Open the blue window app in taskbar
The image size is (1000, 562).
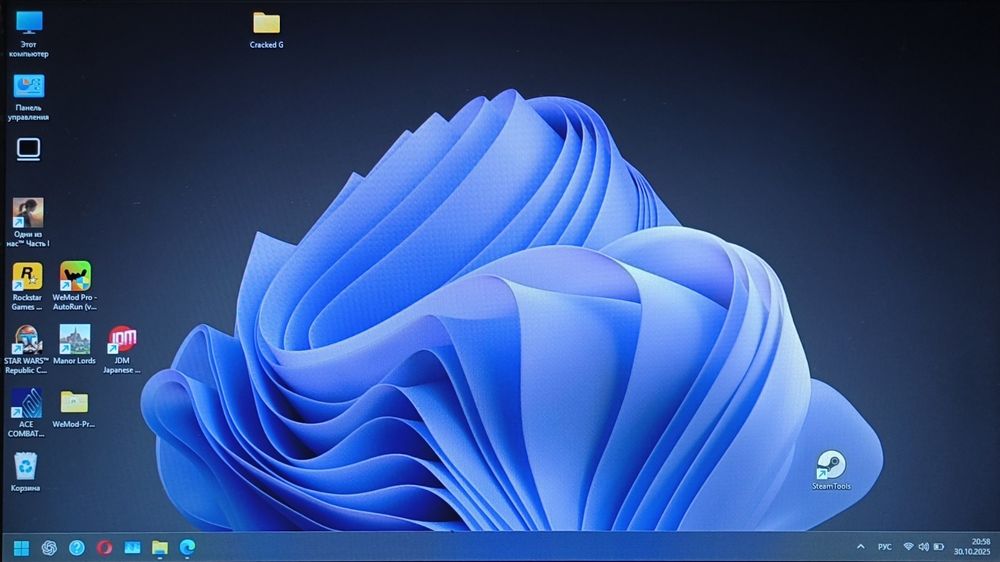[132, 548]
